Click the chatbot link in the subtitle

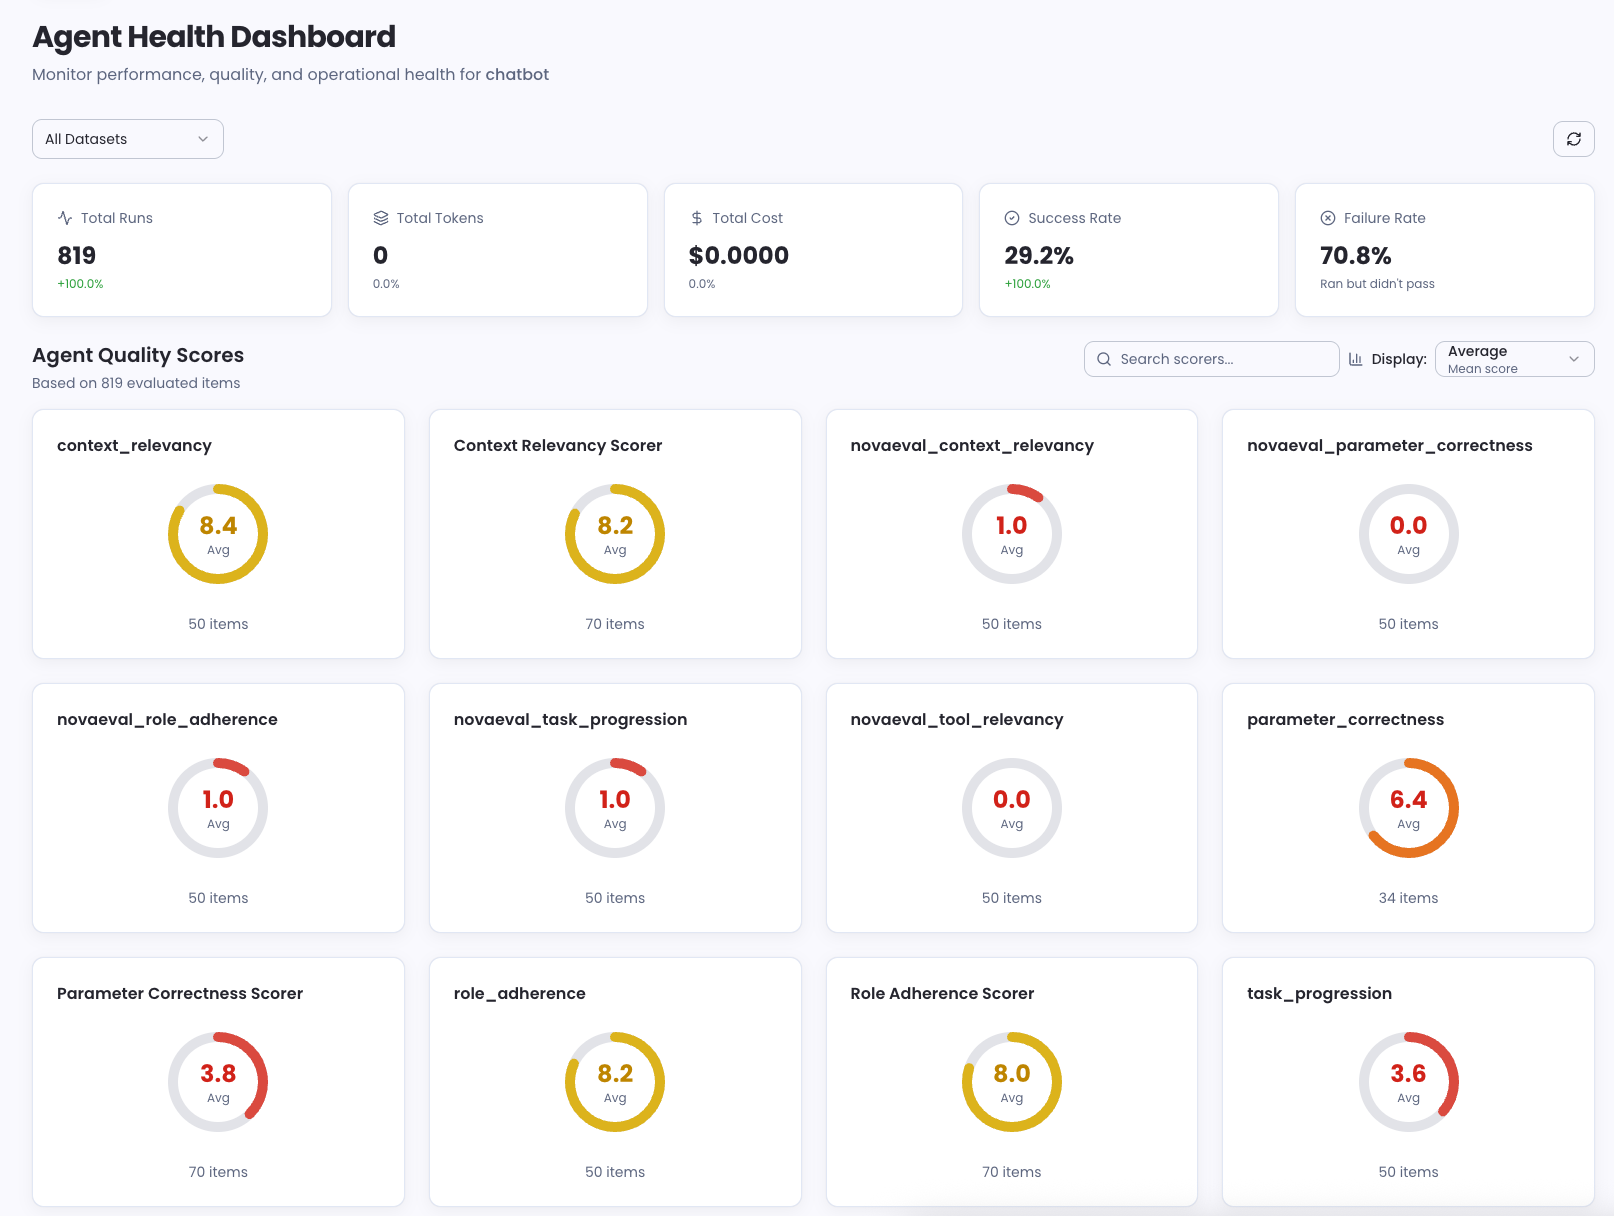[517, 74]
